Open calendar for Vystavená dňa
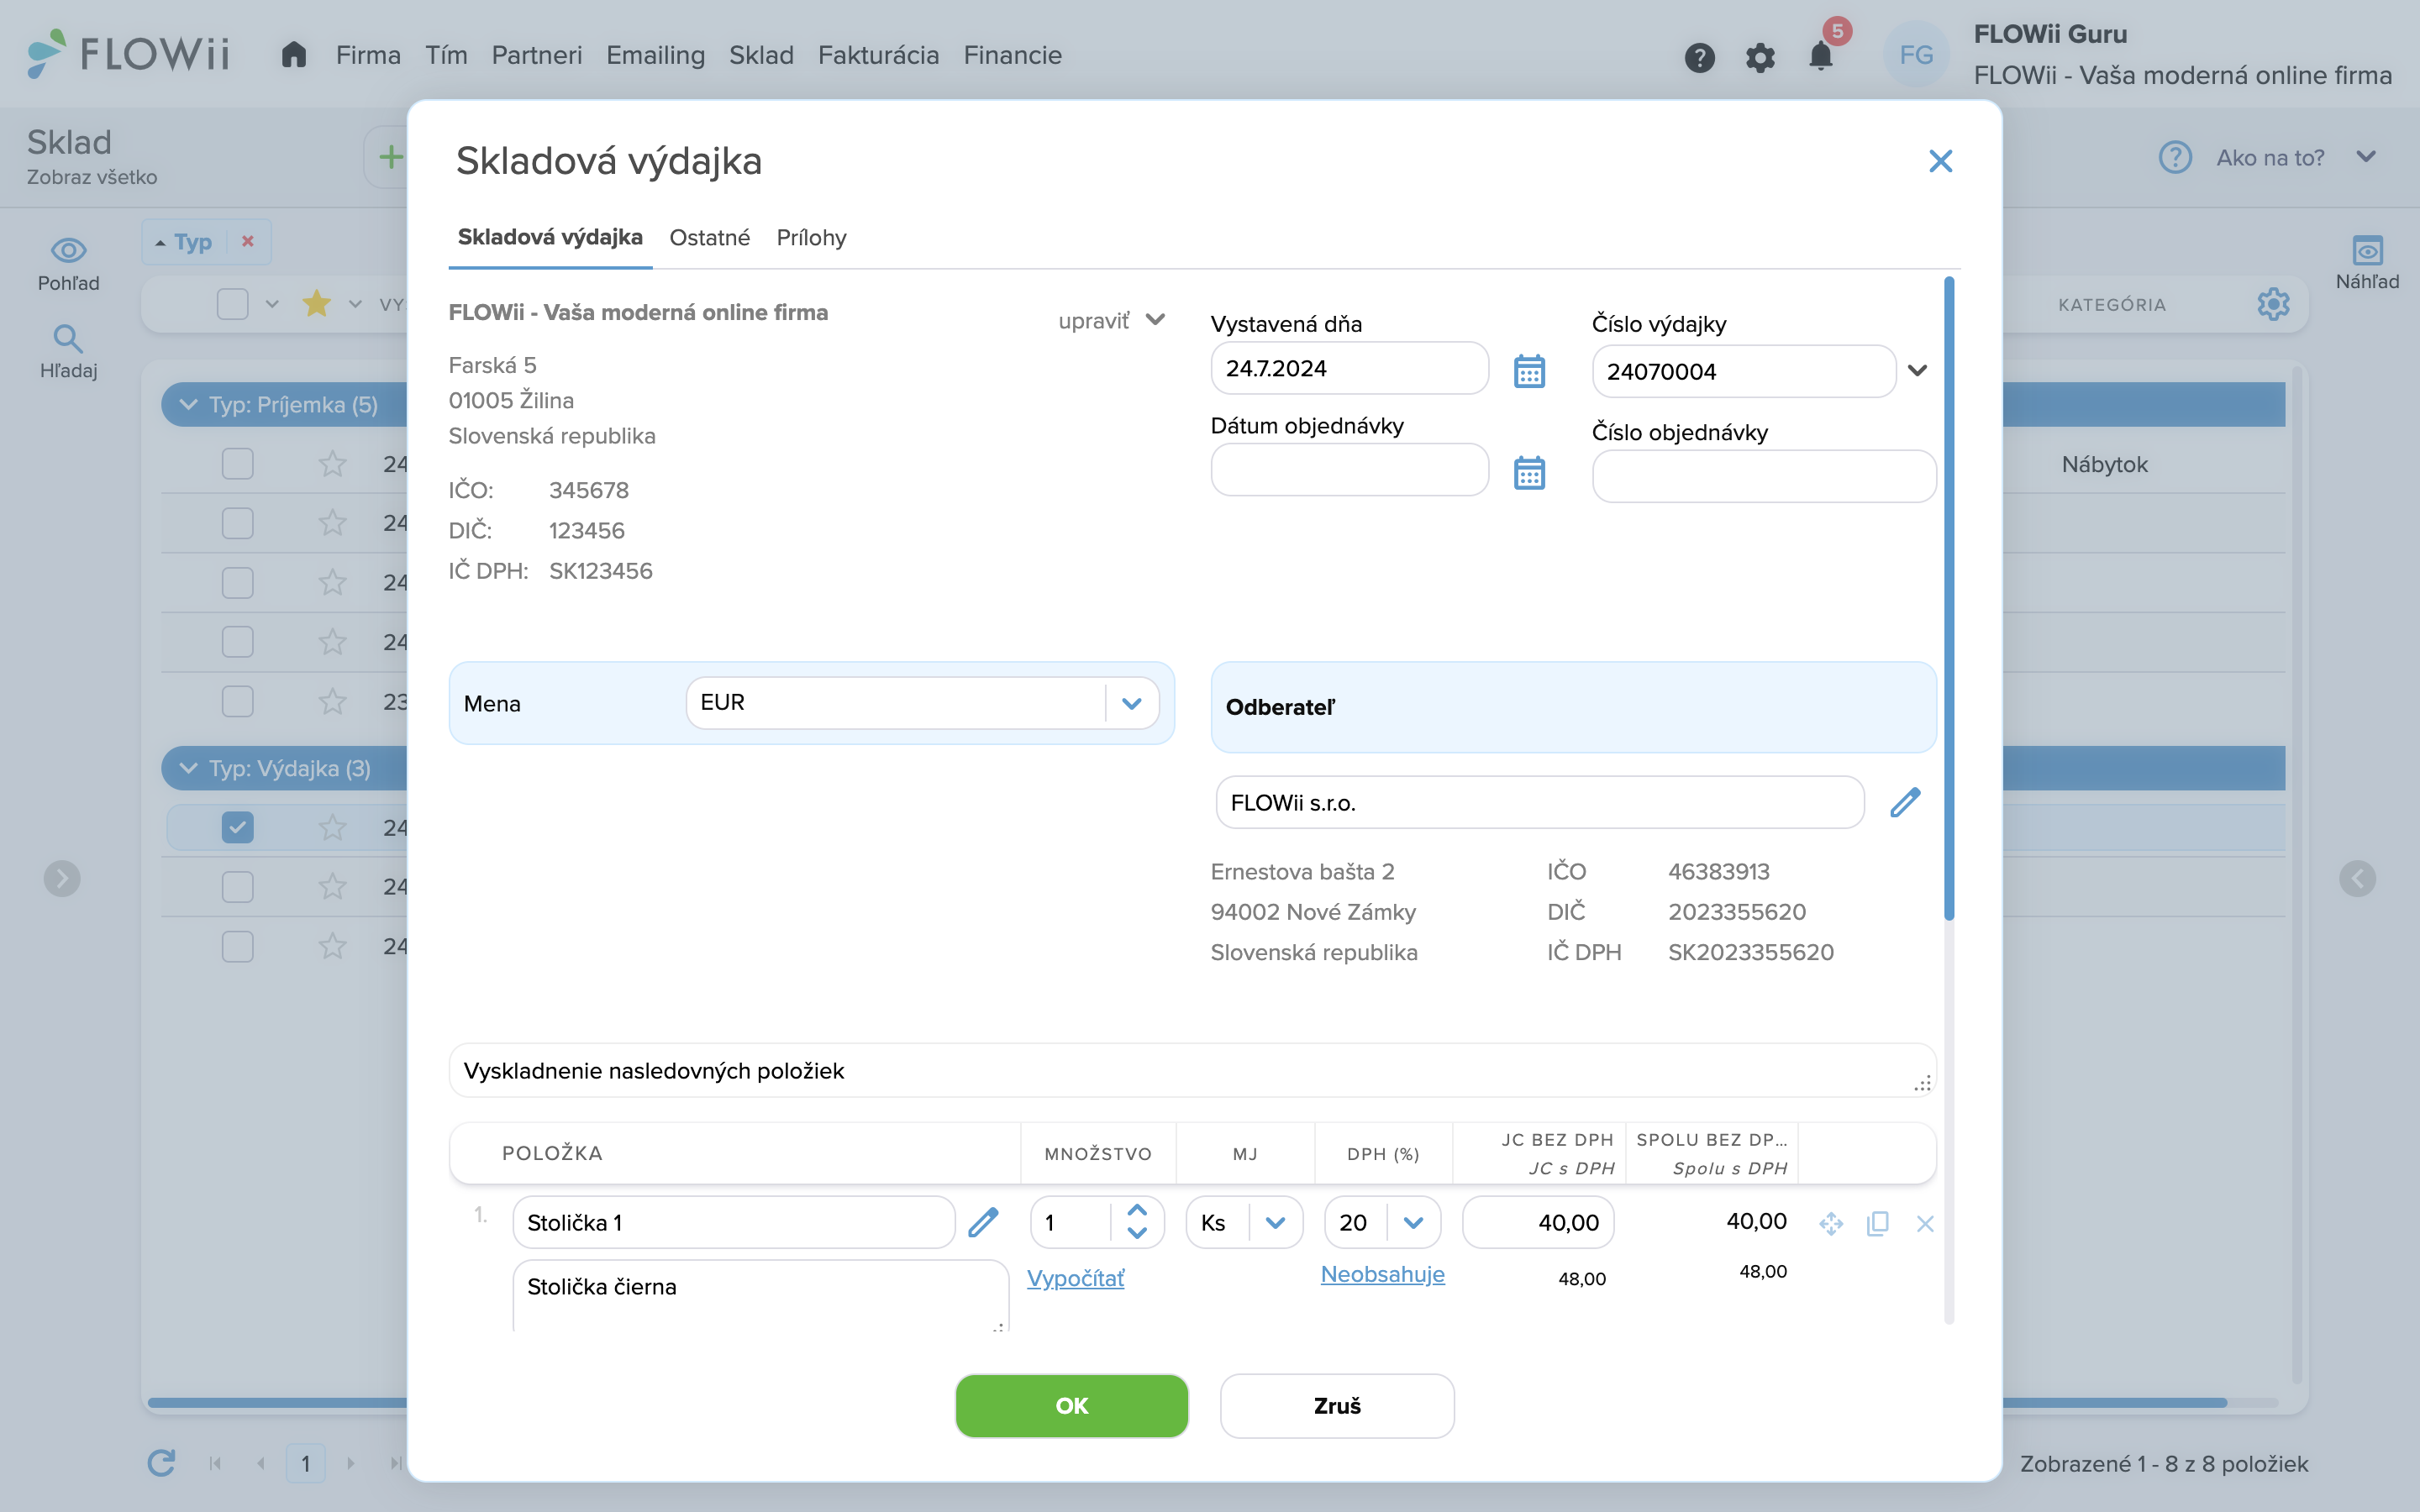Viewport: 2420px width, 1512px height. coord(1529,371)
